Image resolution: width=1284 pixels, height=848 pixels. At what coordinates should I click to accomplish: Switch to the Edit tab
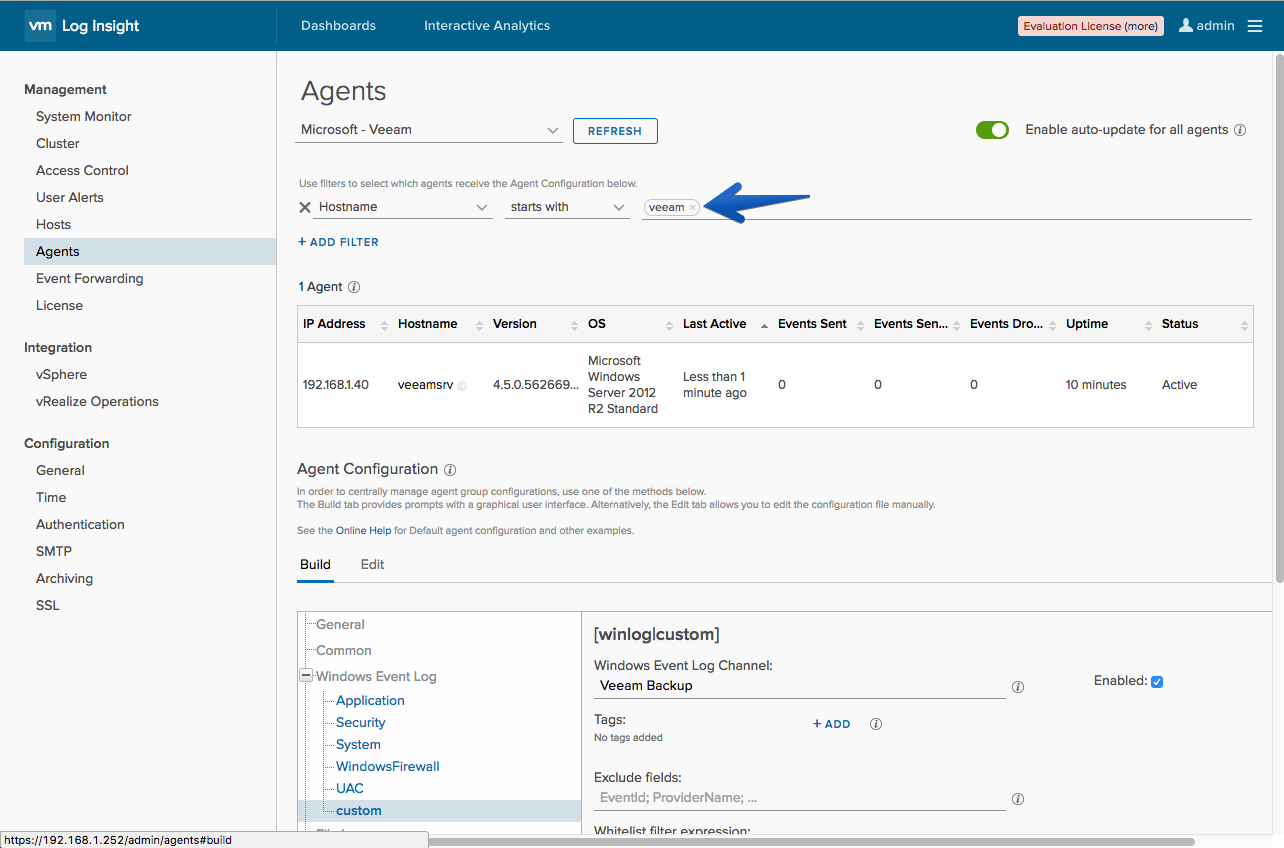pyautogui.click(x=372, y=564)
